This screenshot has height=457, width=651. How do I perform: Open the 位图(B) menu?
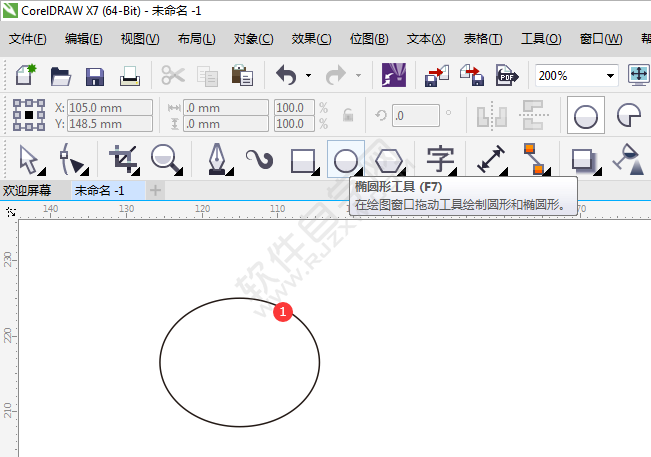point(369,39)
